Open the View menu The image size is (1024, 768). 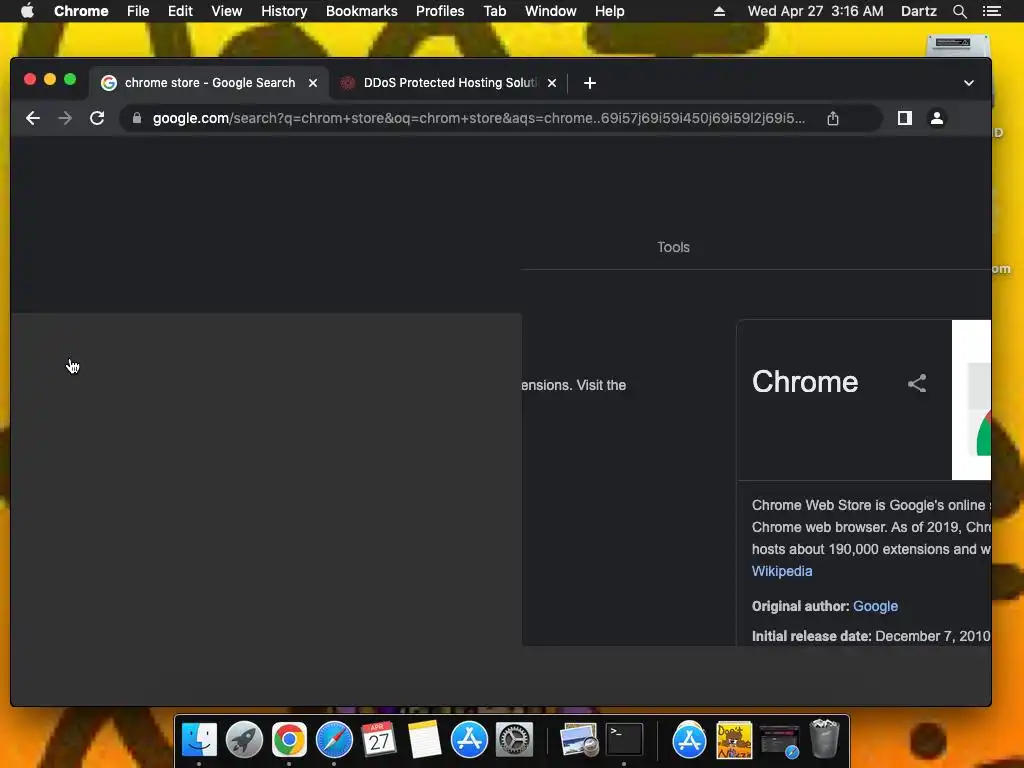tap(227, 11)
